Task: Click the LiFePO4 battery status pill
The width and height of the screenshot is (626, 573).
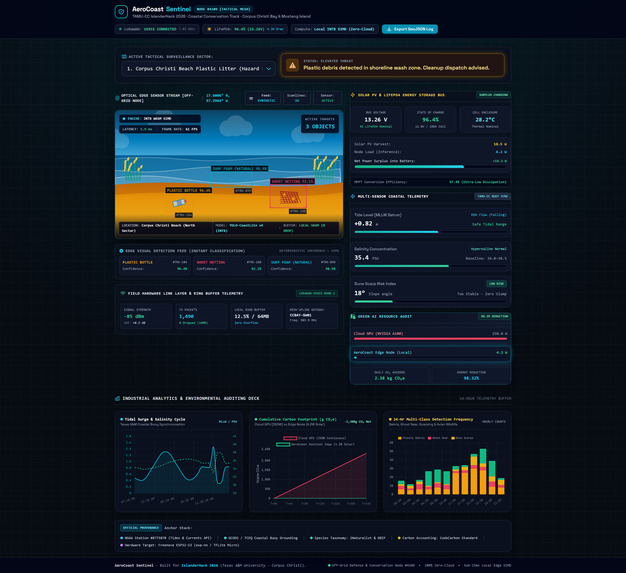Action: point(245,29)
